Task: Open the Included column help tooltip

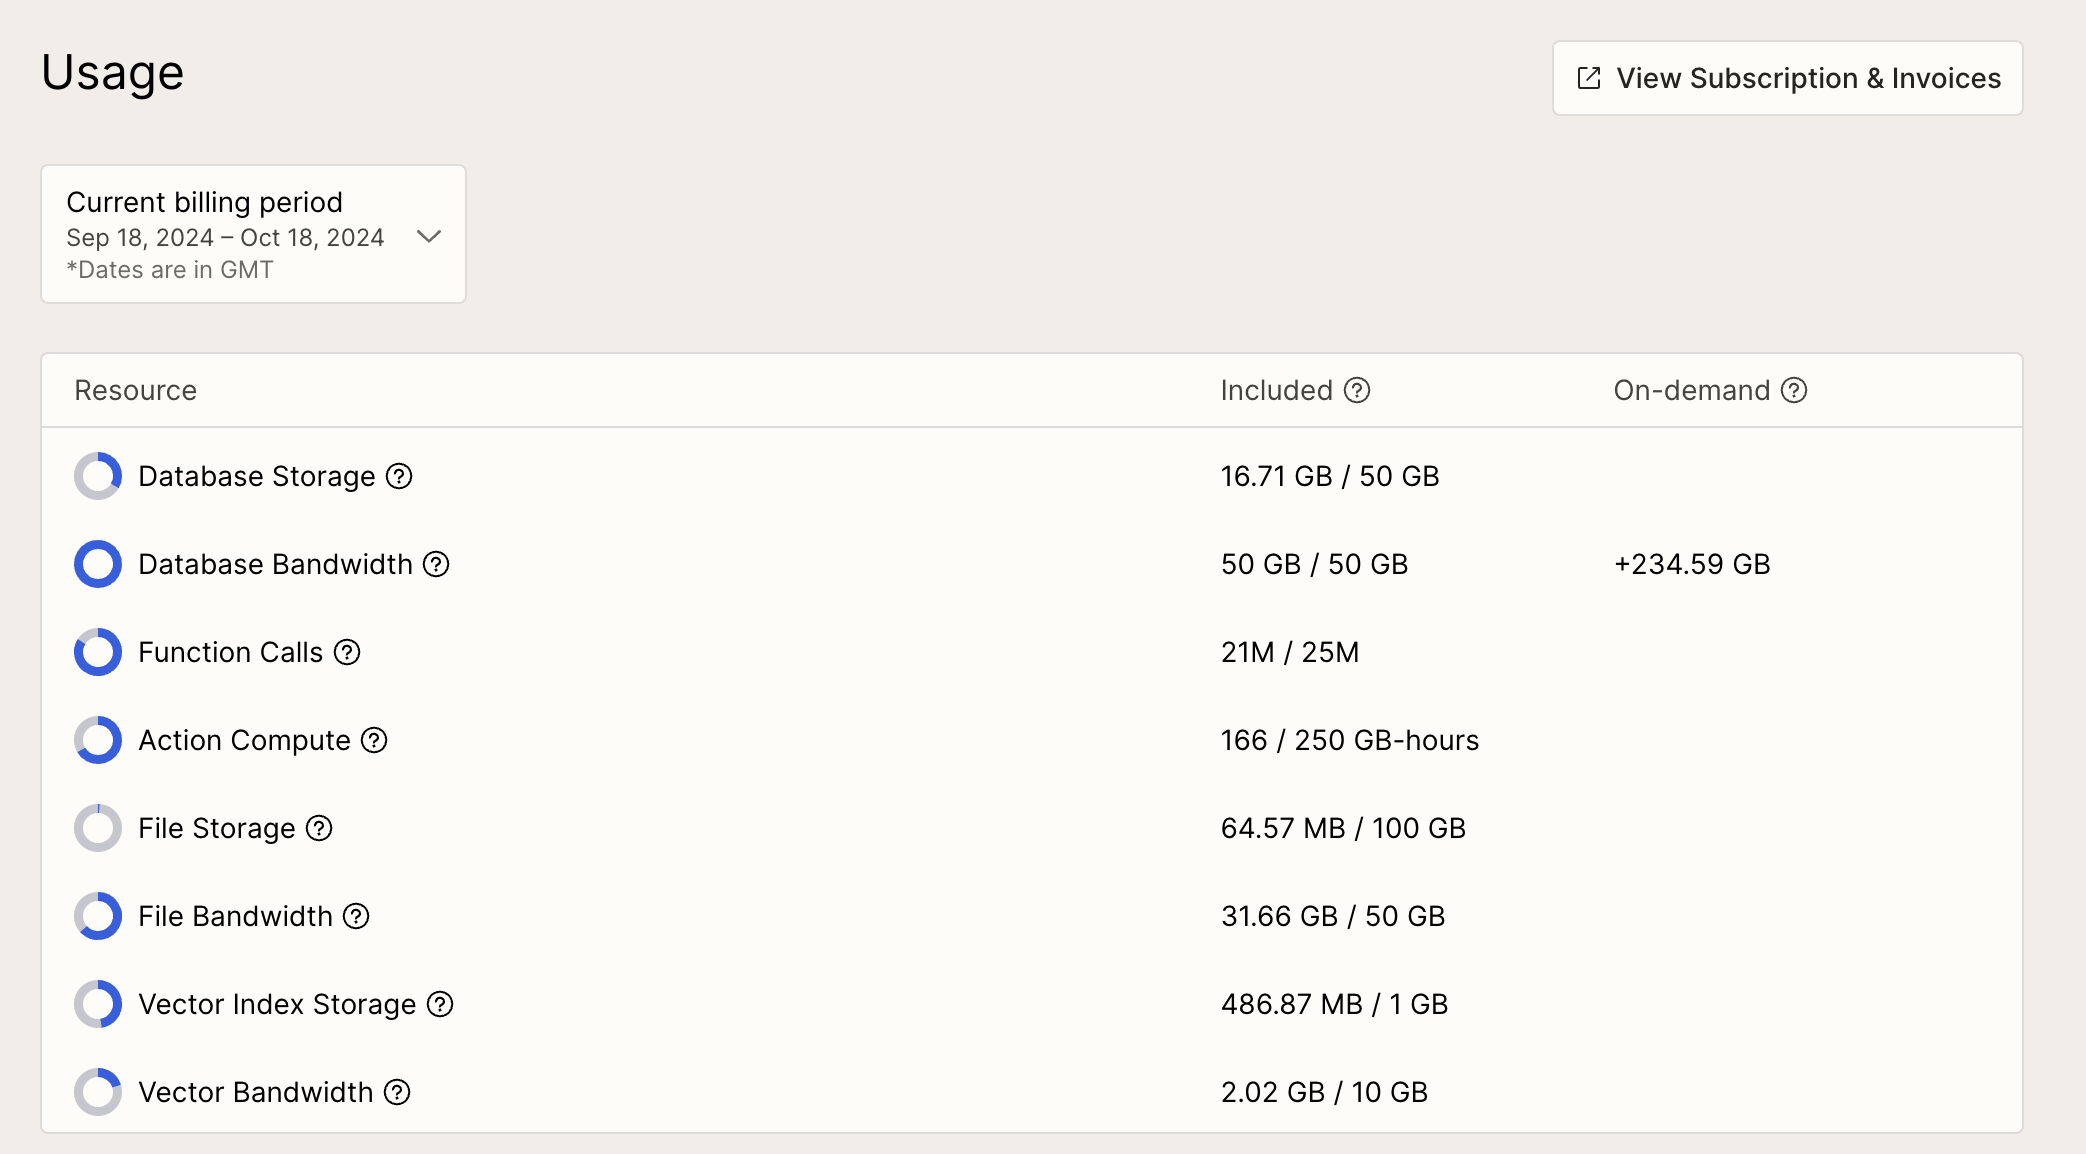Action: click(x=1357, y=390)
